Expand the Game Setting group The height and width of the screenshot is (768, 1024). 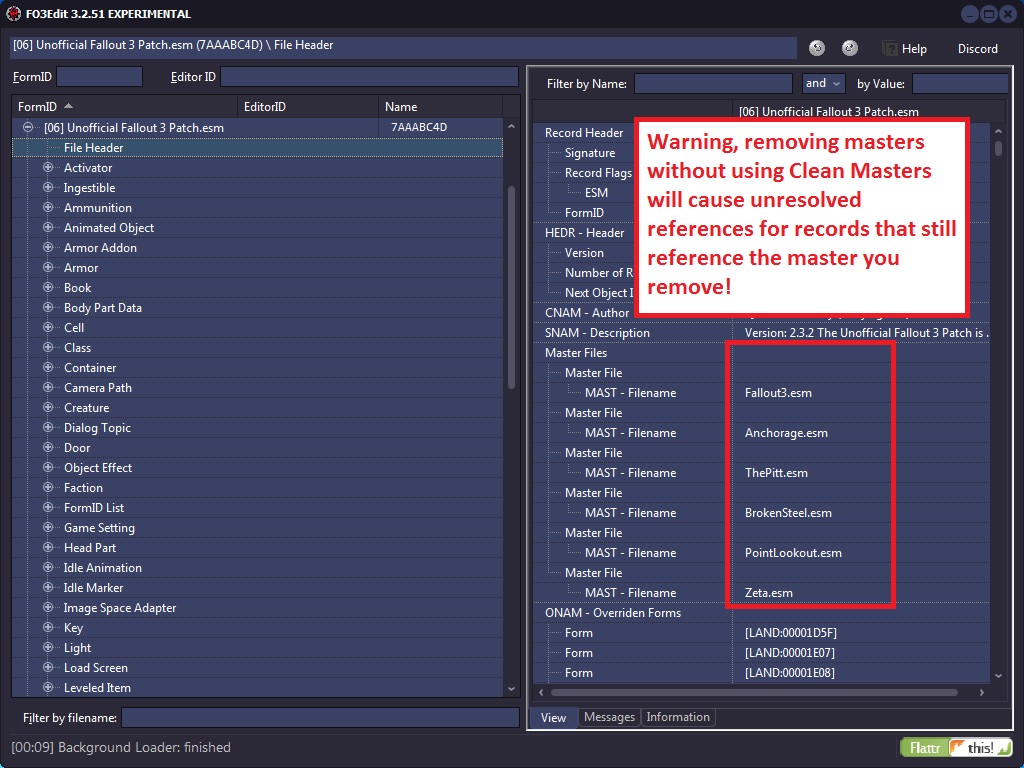[48, 527]
